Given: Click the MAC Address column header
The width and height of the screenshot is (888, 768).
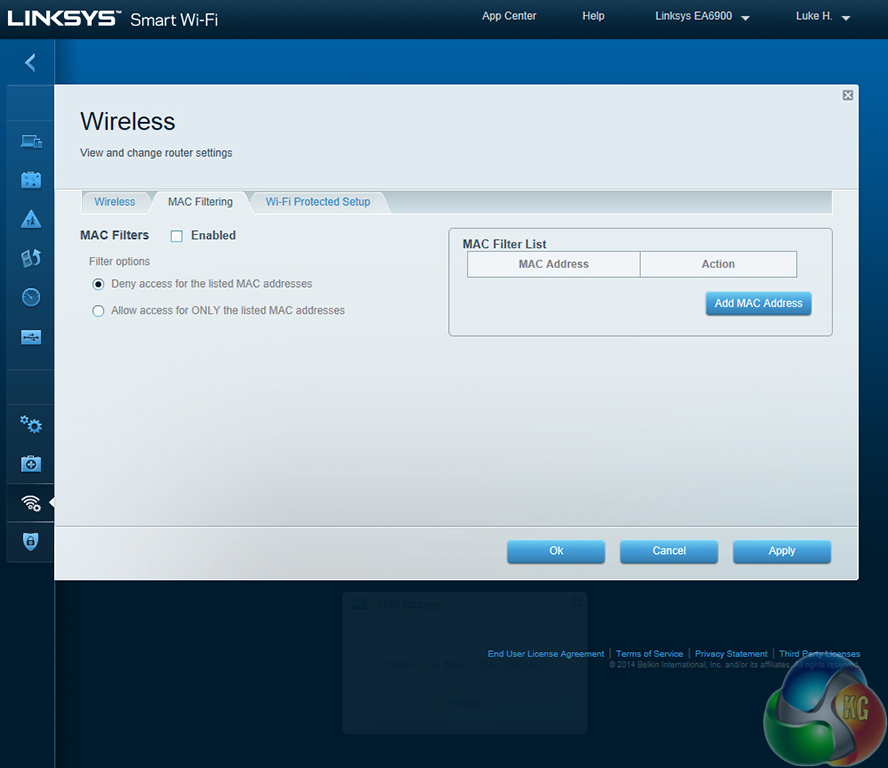Looking at the screenshot, I should pos(554,264).
